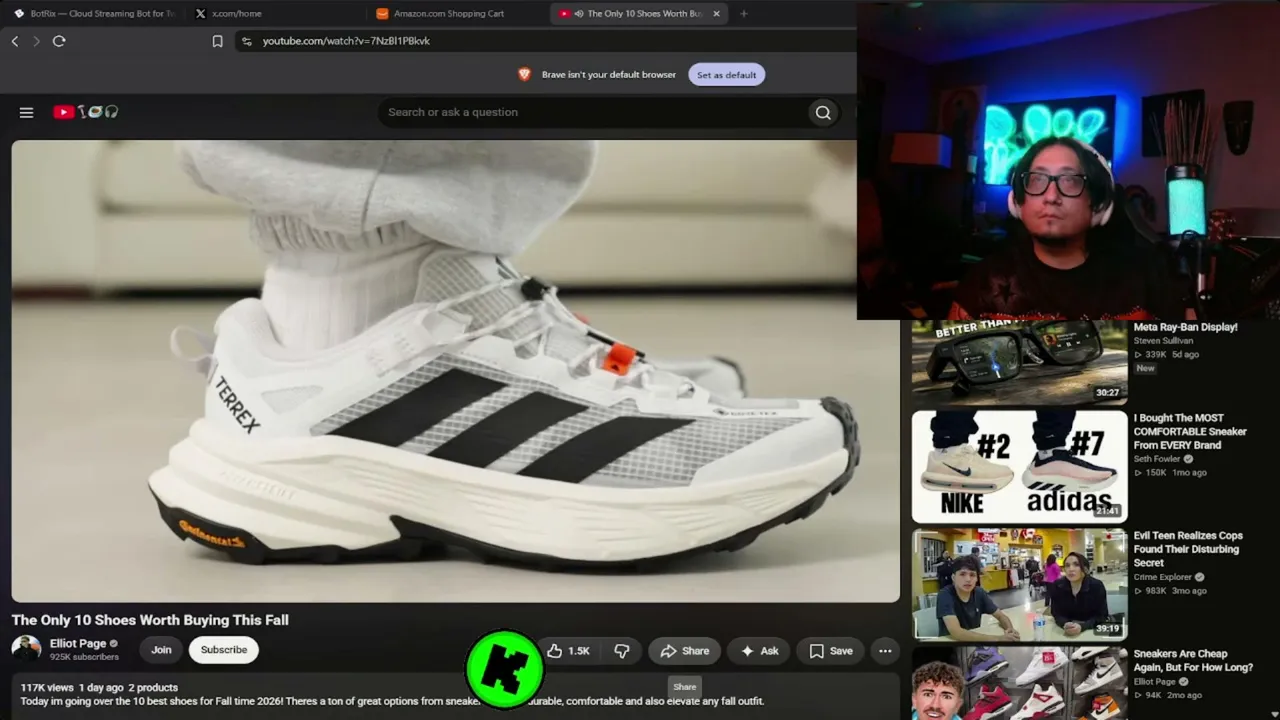Reload the current YouTube page

[59, 41]
